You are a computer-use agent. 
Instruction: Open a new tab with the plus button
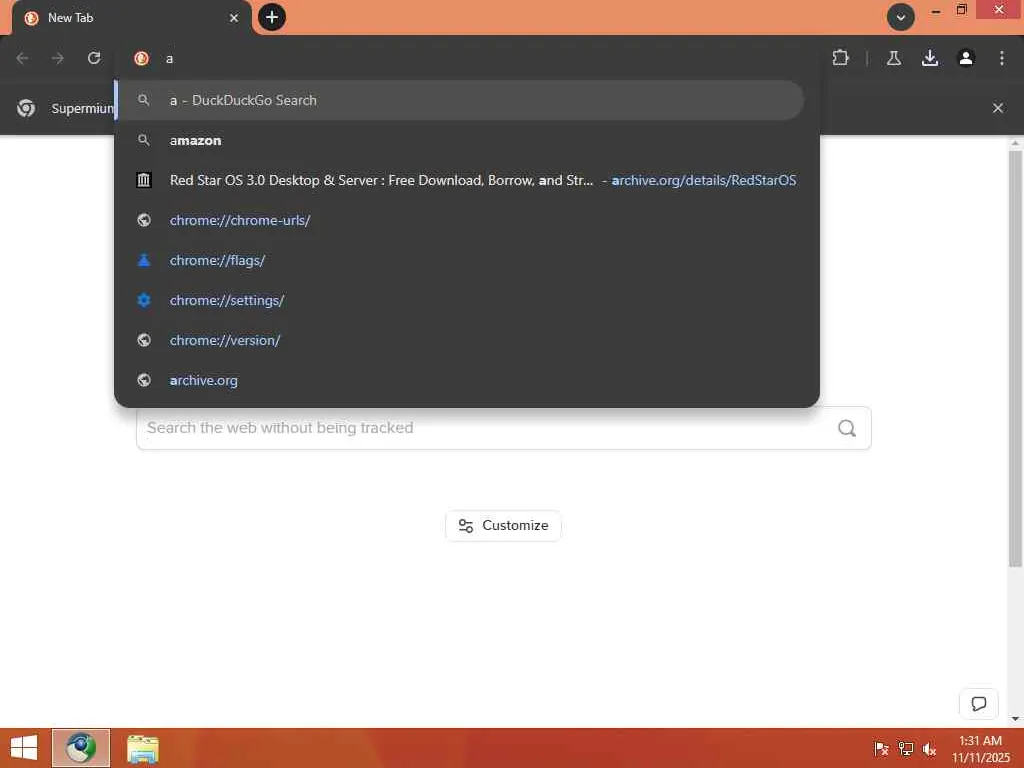[x=272, y=17]
